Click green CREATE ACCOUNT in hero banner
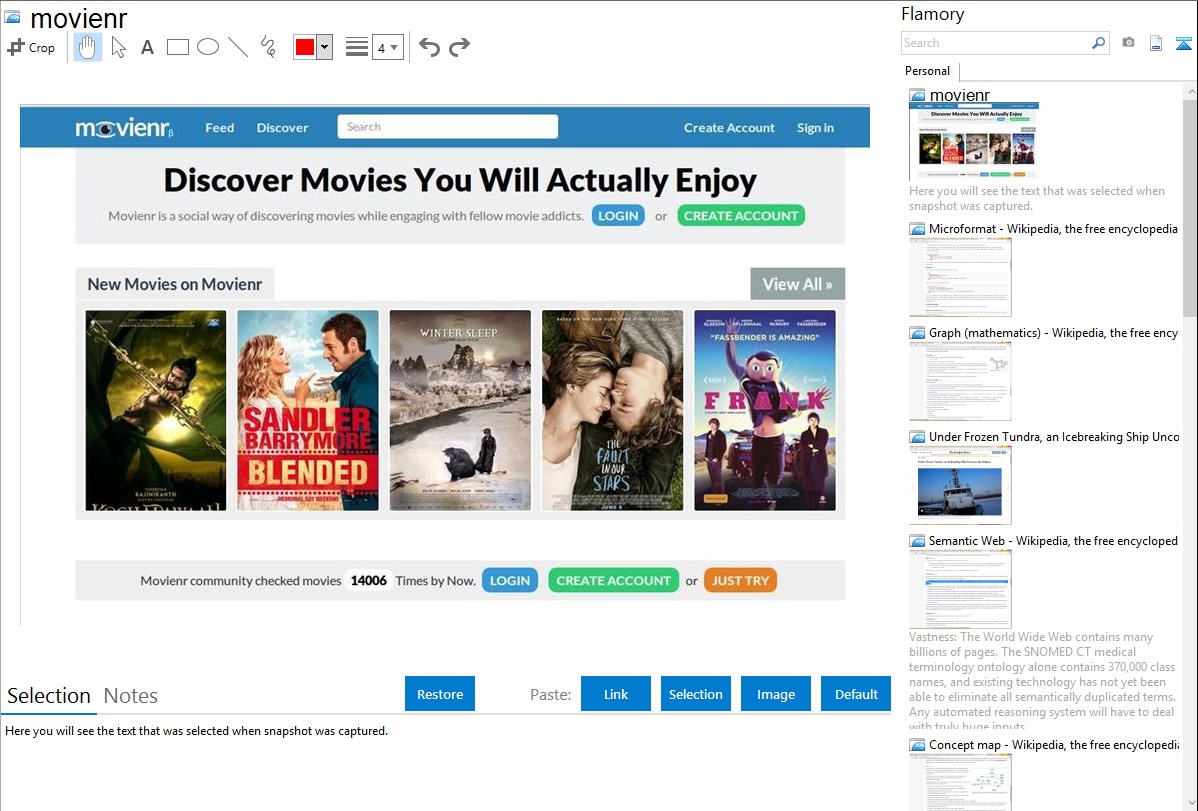Screen dimensions: 1198x811 (741, 216)
